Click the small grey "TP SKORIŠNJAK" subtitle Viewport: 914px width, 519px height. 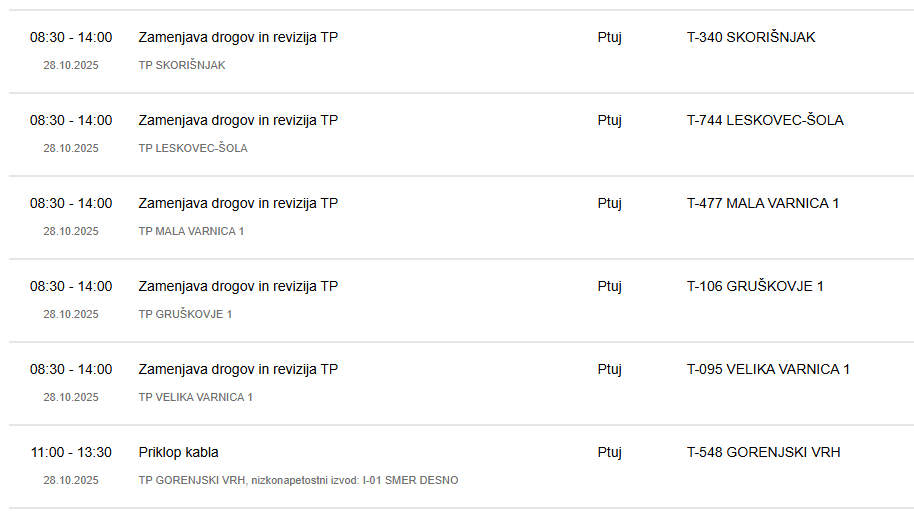pyautogui.click(x=182, y=66)
